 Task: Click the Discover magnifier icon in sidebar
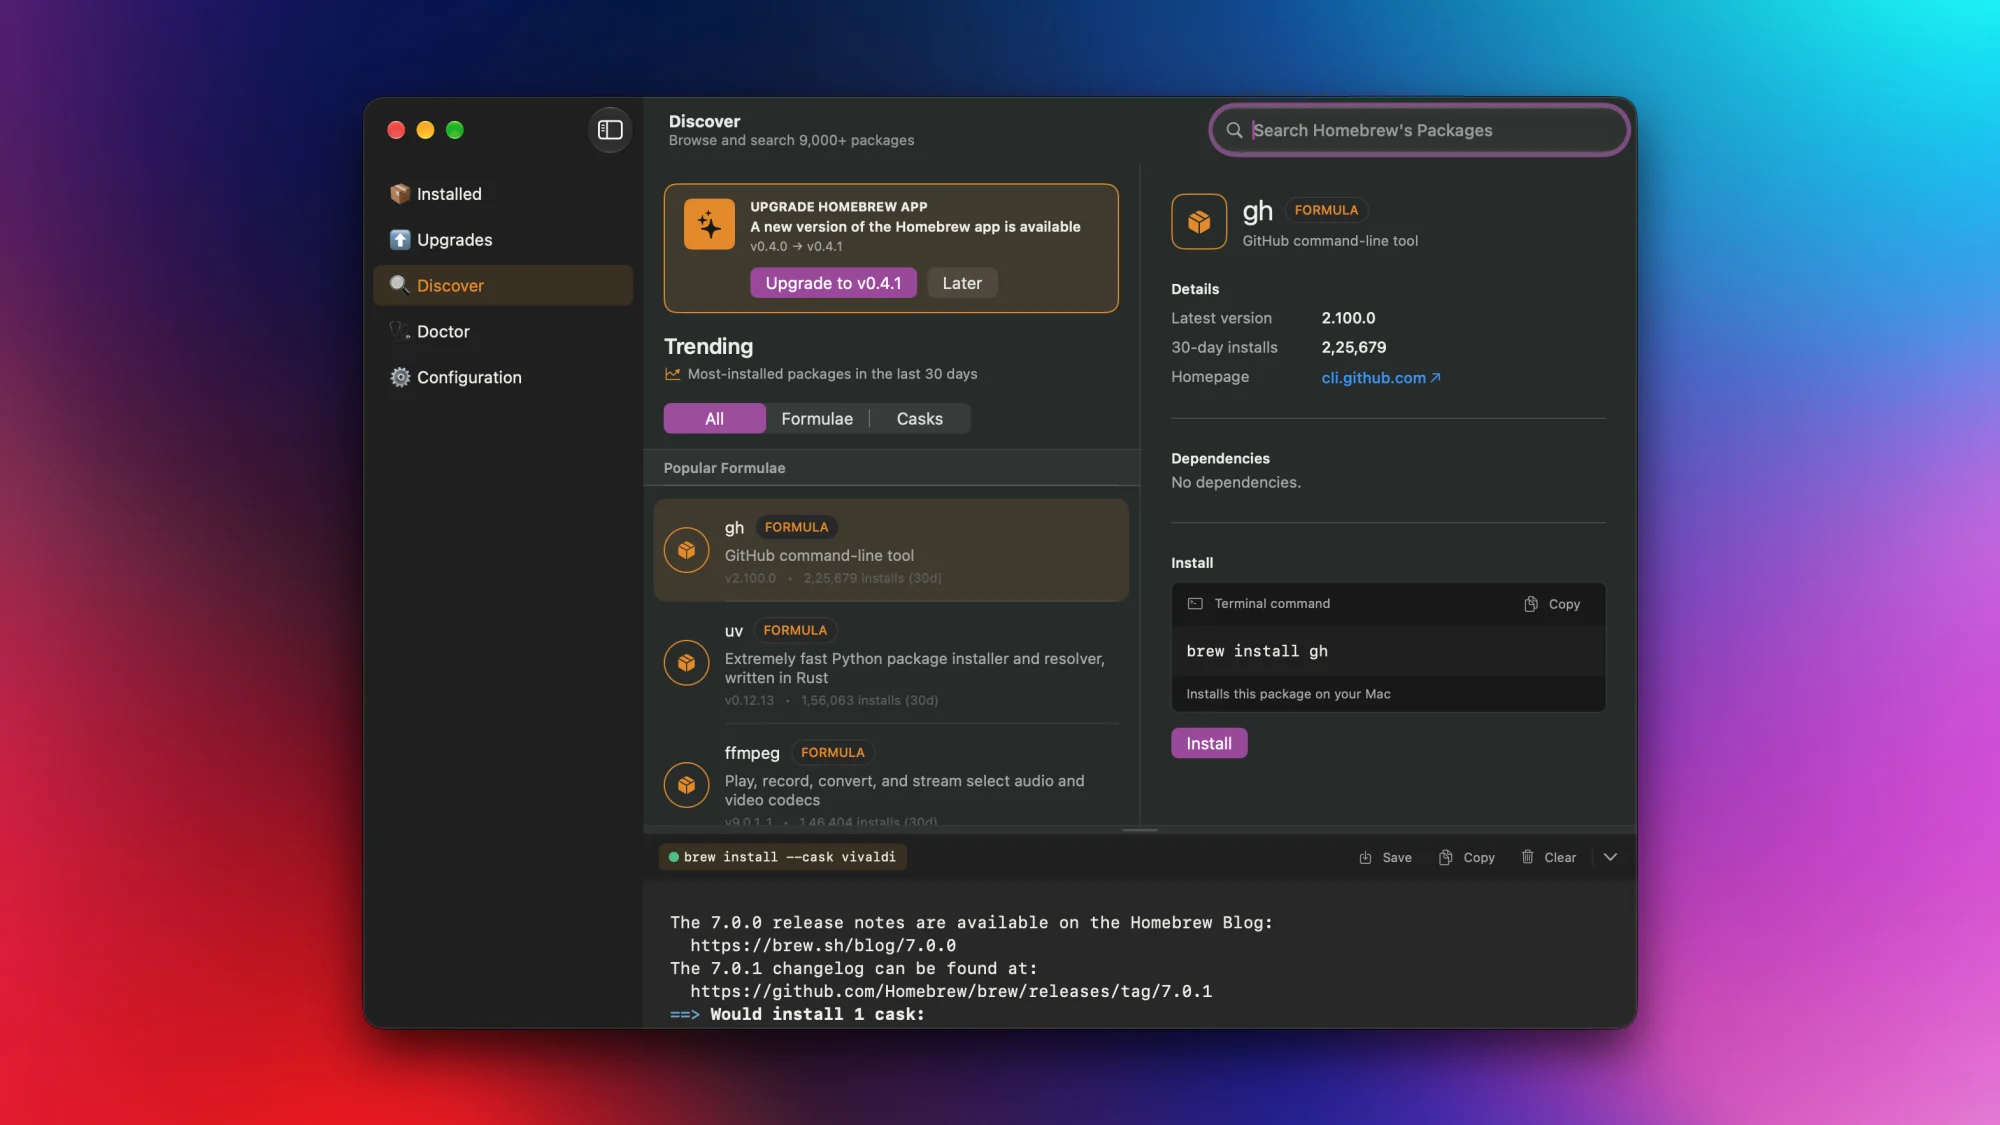tap(400, 285)
